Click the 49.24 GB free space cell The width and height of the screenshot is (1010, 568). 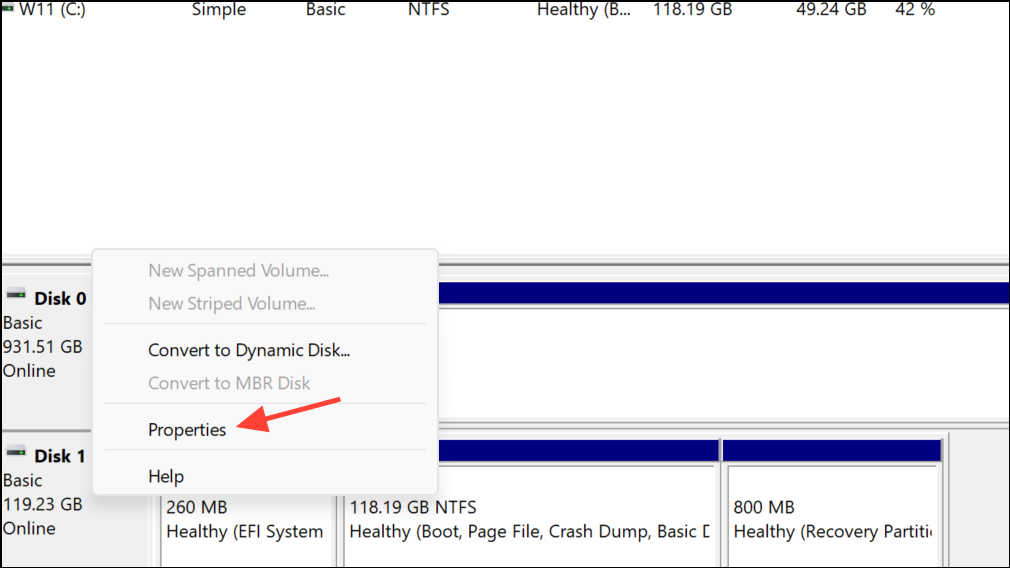[831, 9]
